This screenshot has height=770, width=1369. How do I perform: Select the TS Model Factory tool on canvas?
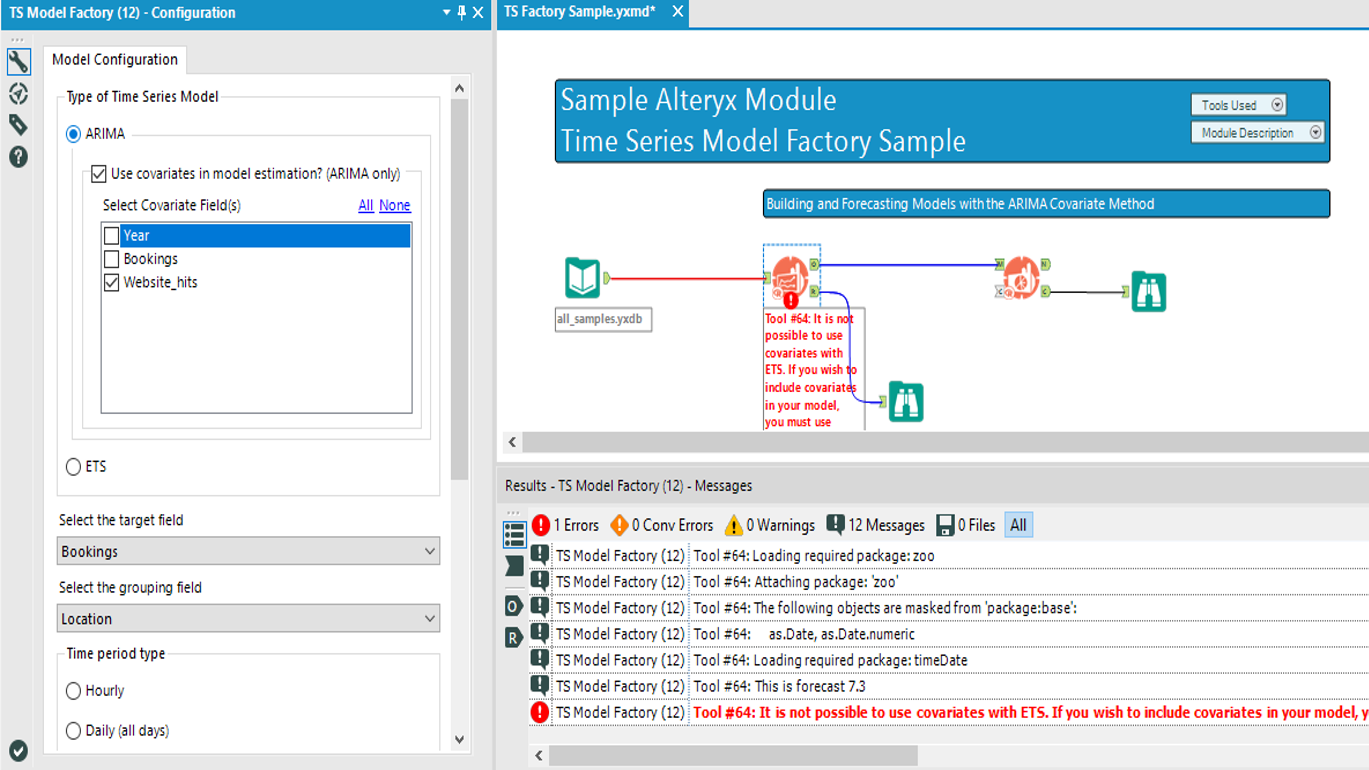[x=790, y=277]
